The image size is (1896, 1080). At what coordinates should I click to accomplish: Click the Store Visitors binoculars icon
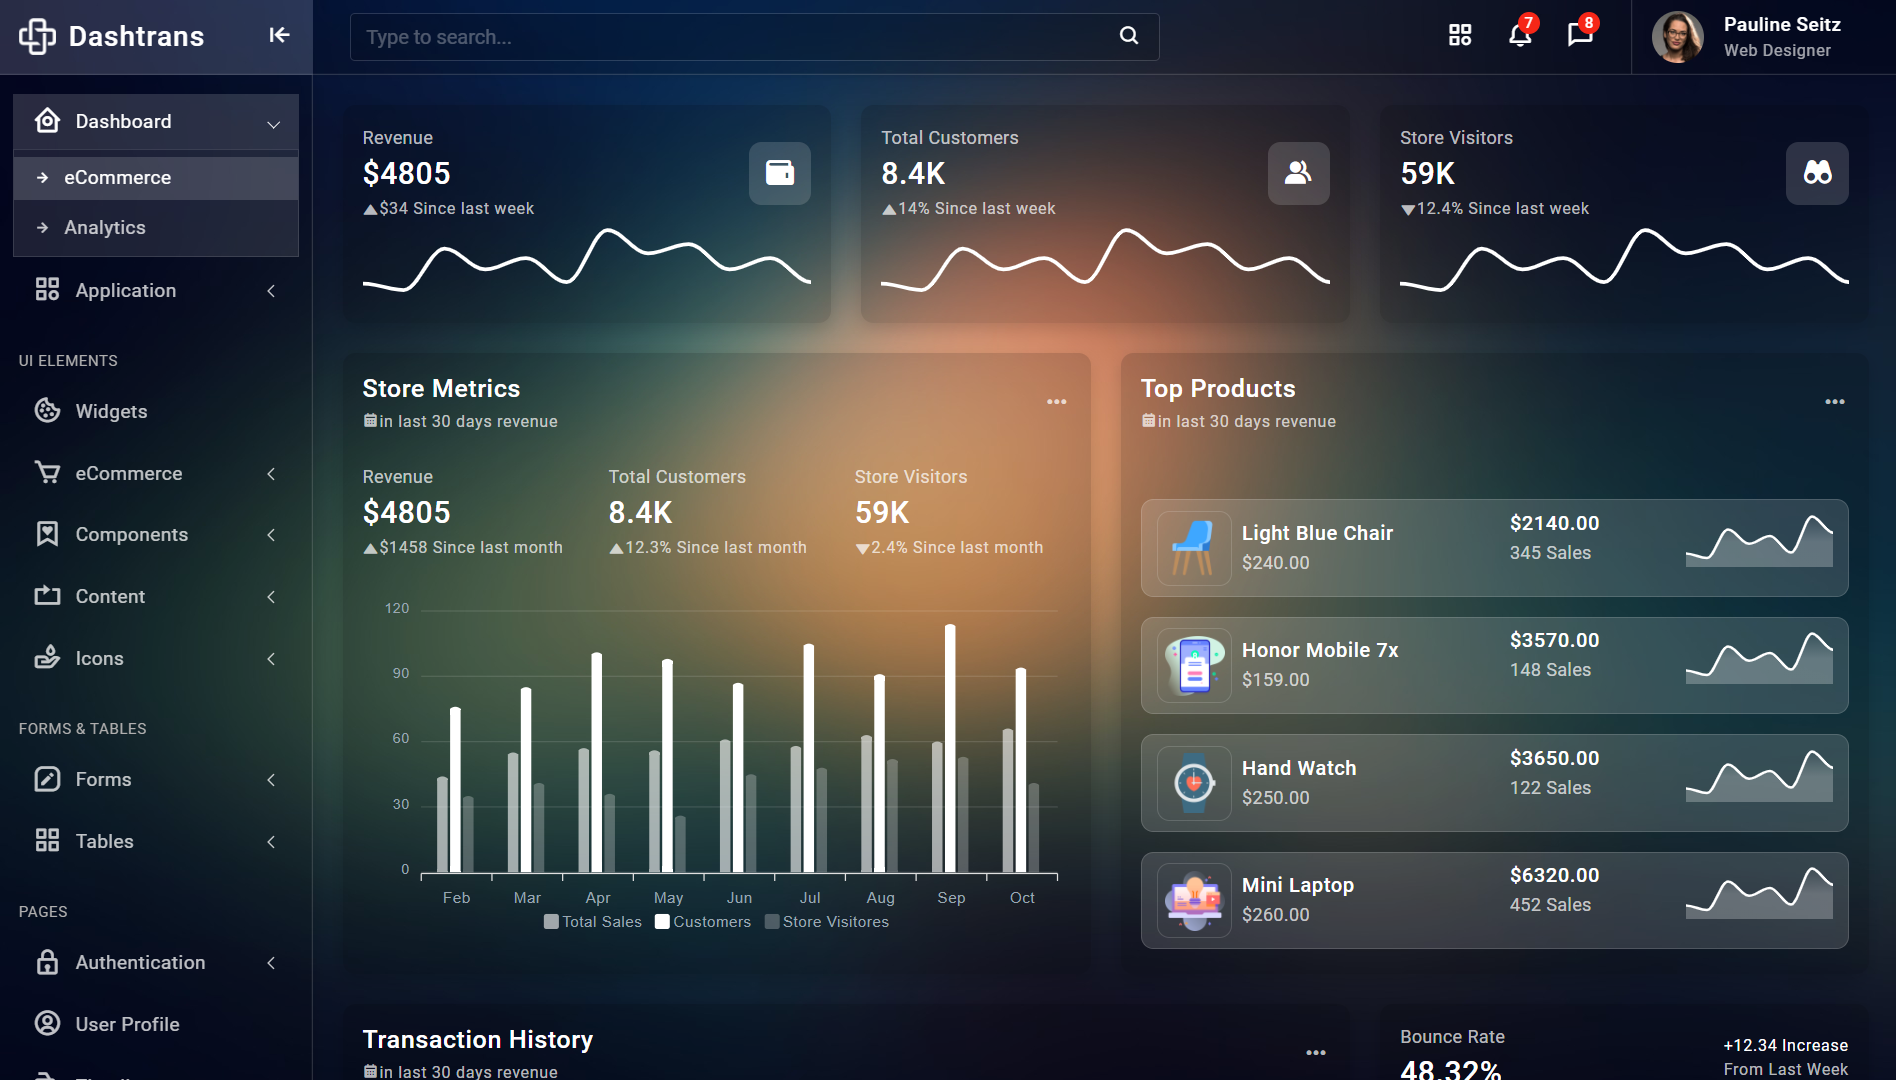click(1817, 173)
